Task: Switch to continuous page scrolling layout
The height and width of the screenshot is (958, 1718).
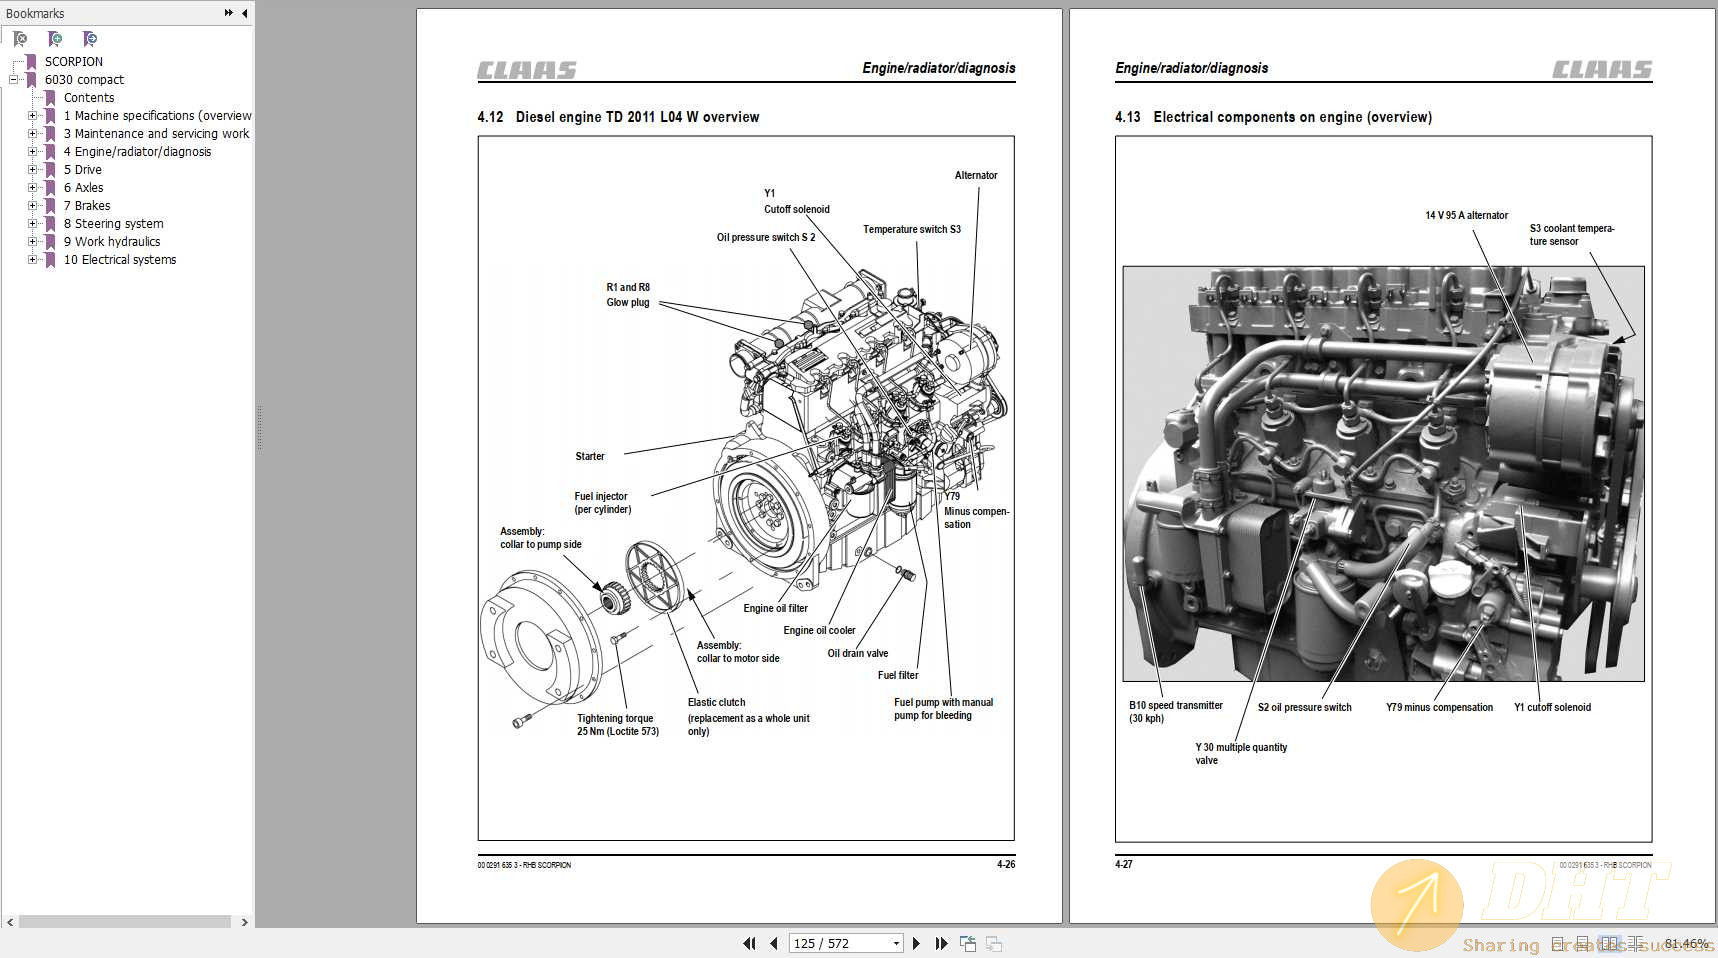Action: click(x=1582, y=943)
